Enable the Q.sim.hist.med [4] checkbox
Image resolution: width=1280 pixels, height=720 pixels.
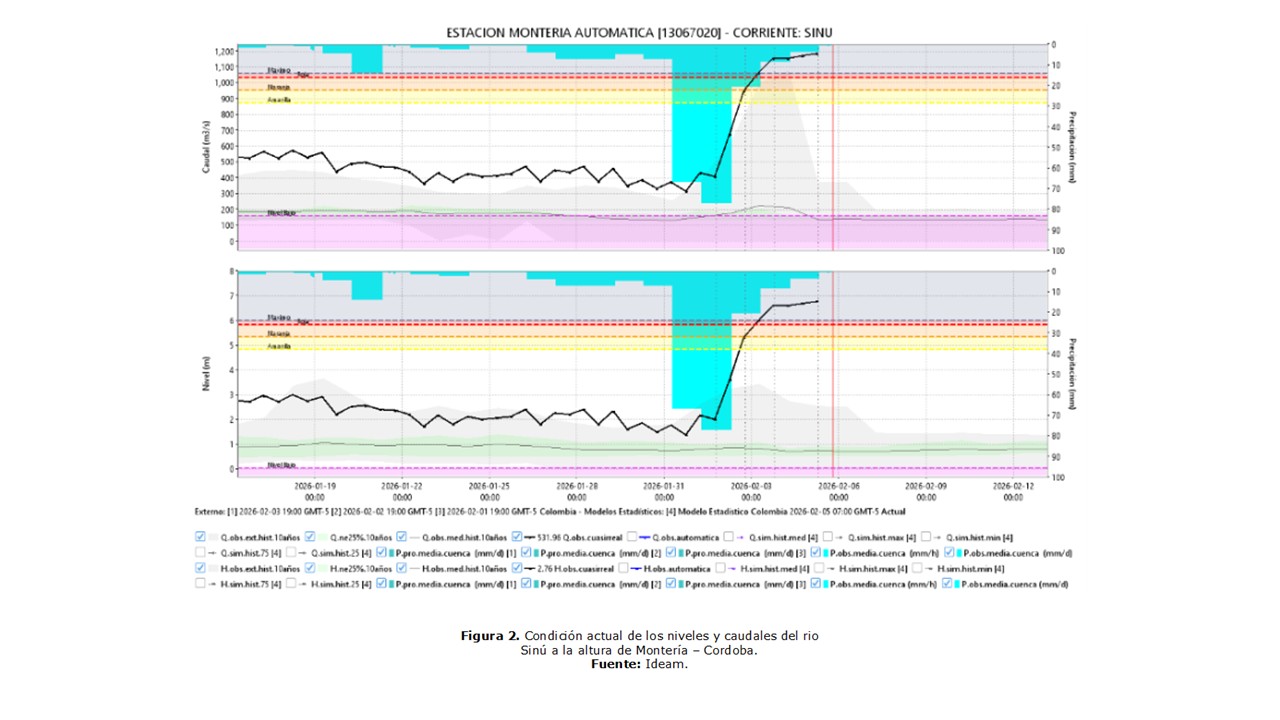pyautogui.click(x=729, y=537)
